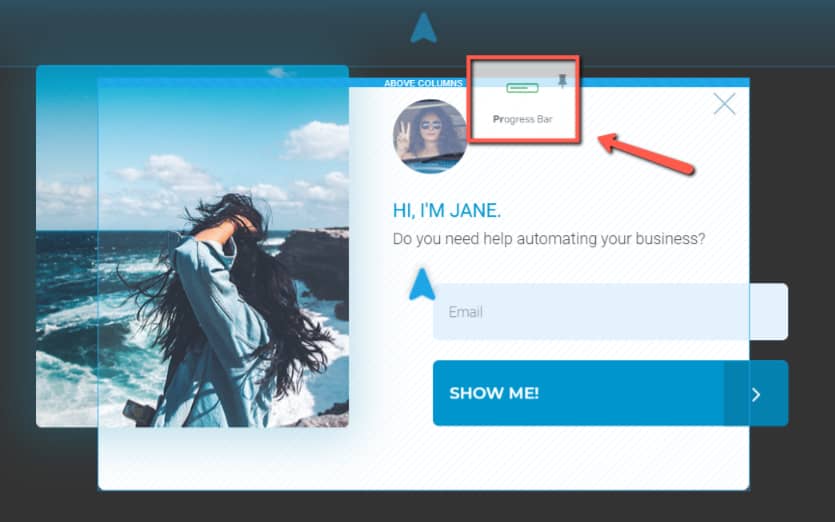Screen dimensions: 835x522
Task: Click the 'Progress Bar' label text
Action: [x=522, y=119]
